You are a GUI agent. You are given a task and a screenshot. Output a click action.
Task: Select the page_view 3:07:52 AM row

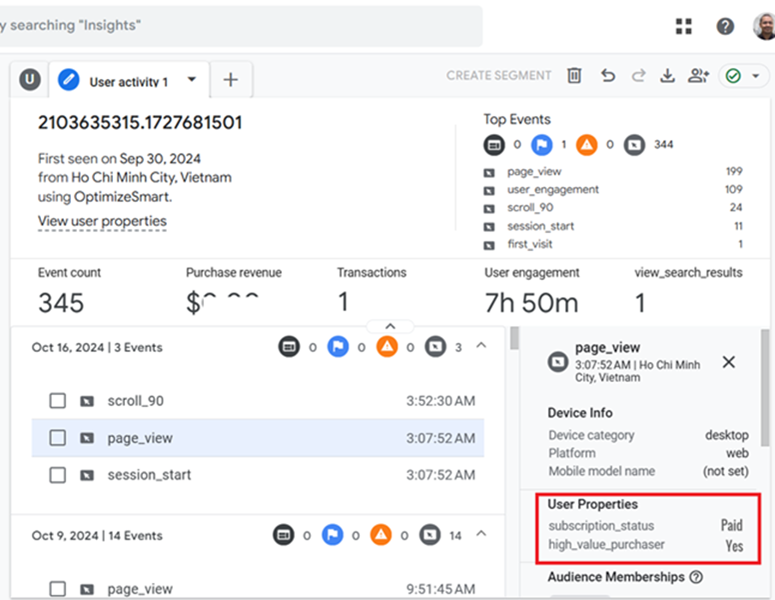[x=258, y=438]
